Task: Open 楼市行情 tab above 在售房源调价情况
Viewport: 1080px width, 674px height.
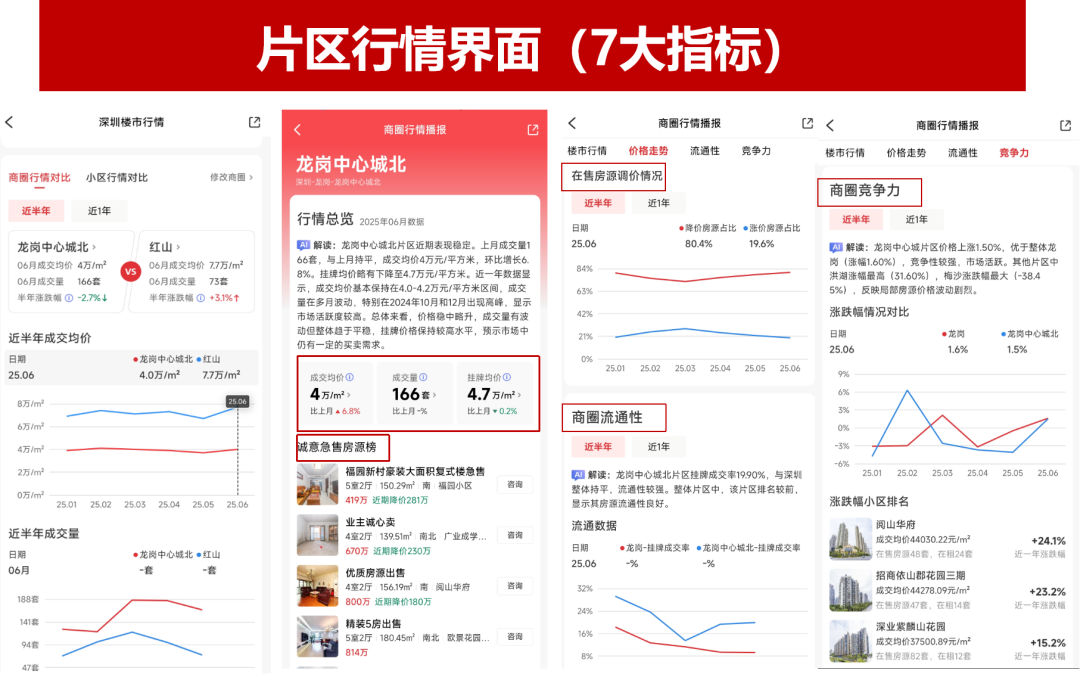Action: (587, 151)
